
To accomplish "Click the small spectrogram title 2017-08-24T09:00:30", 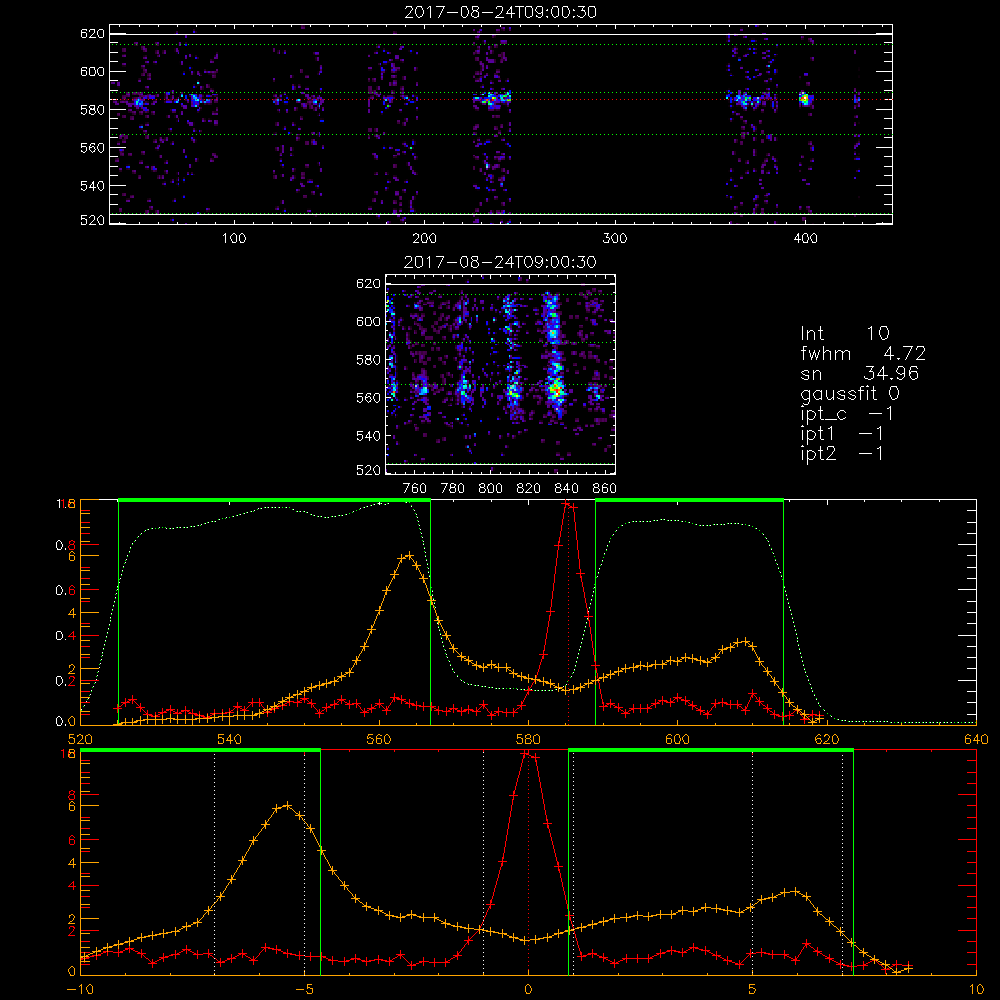I will [500, 262].
